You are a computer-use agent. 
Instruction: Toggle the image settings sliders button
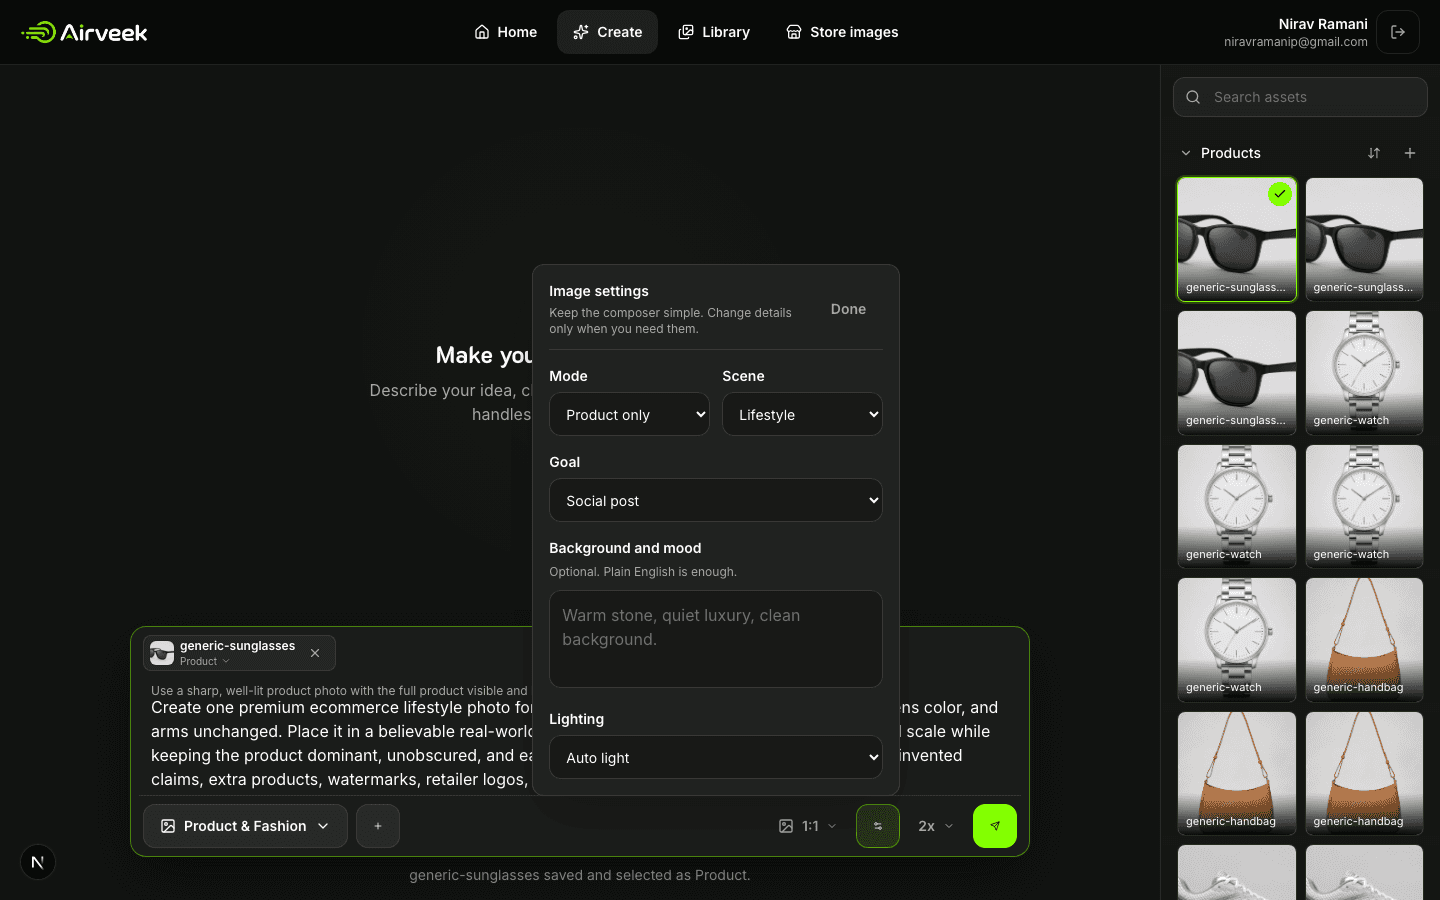[878, 826]
